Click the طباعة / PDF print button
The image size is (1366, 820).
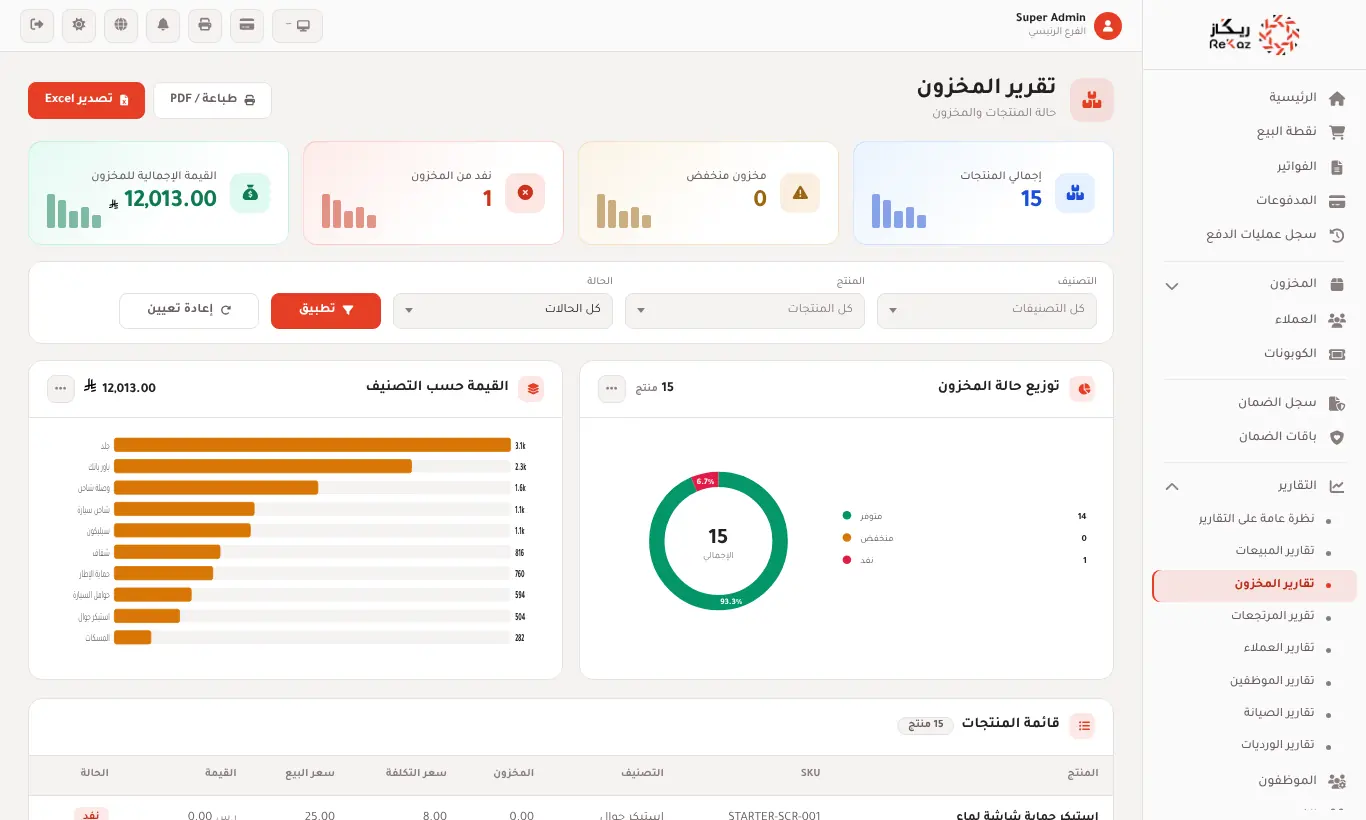tap(213, 100)
